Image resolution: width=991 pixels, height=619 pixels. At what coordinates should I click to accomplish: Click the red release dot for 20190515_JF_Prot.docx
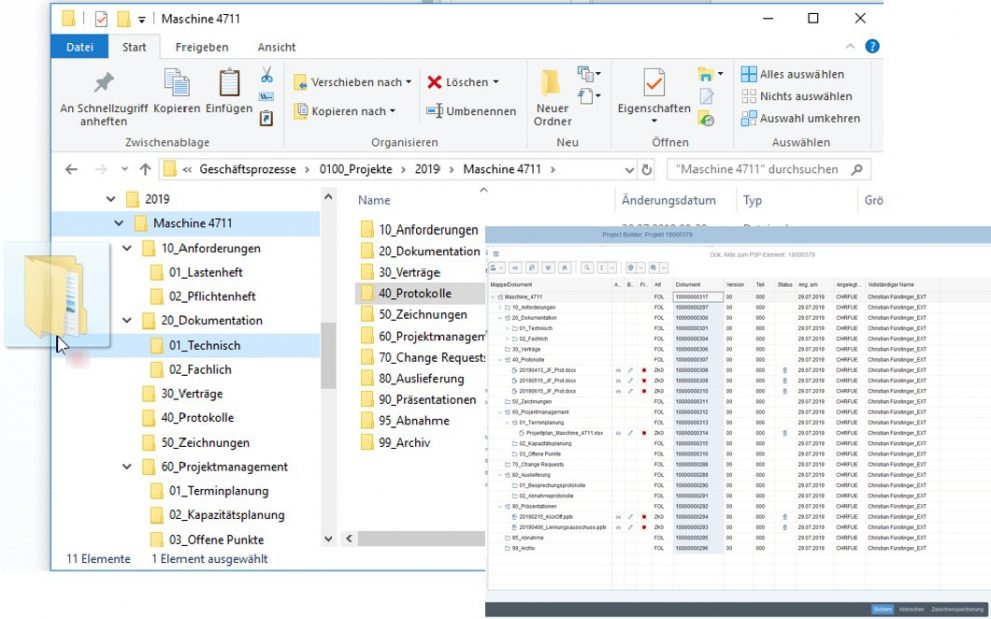pyautogui.click(x=643, y=381)
